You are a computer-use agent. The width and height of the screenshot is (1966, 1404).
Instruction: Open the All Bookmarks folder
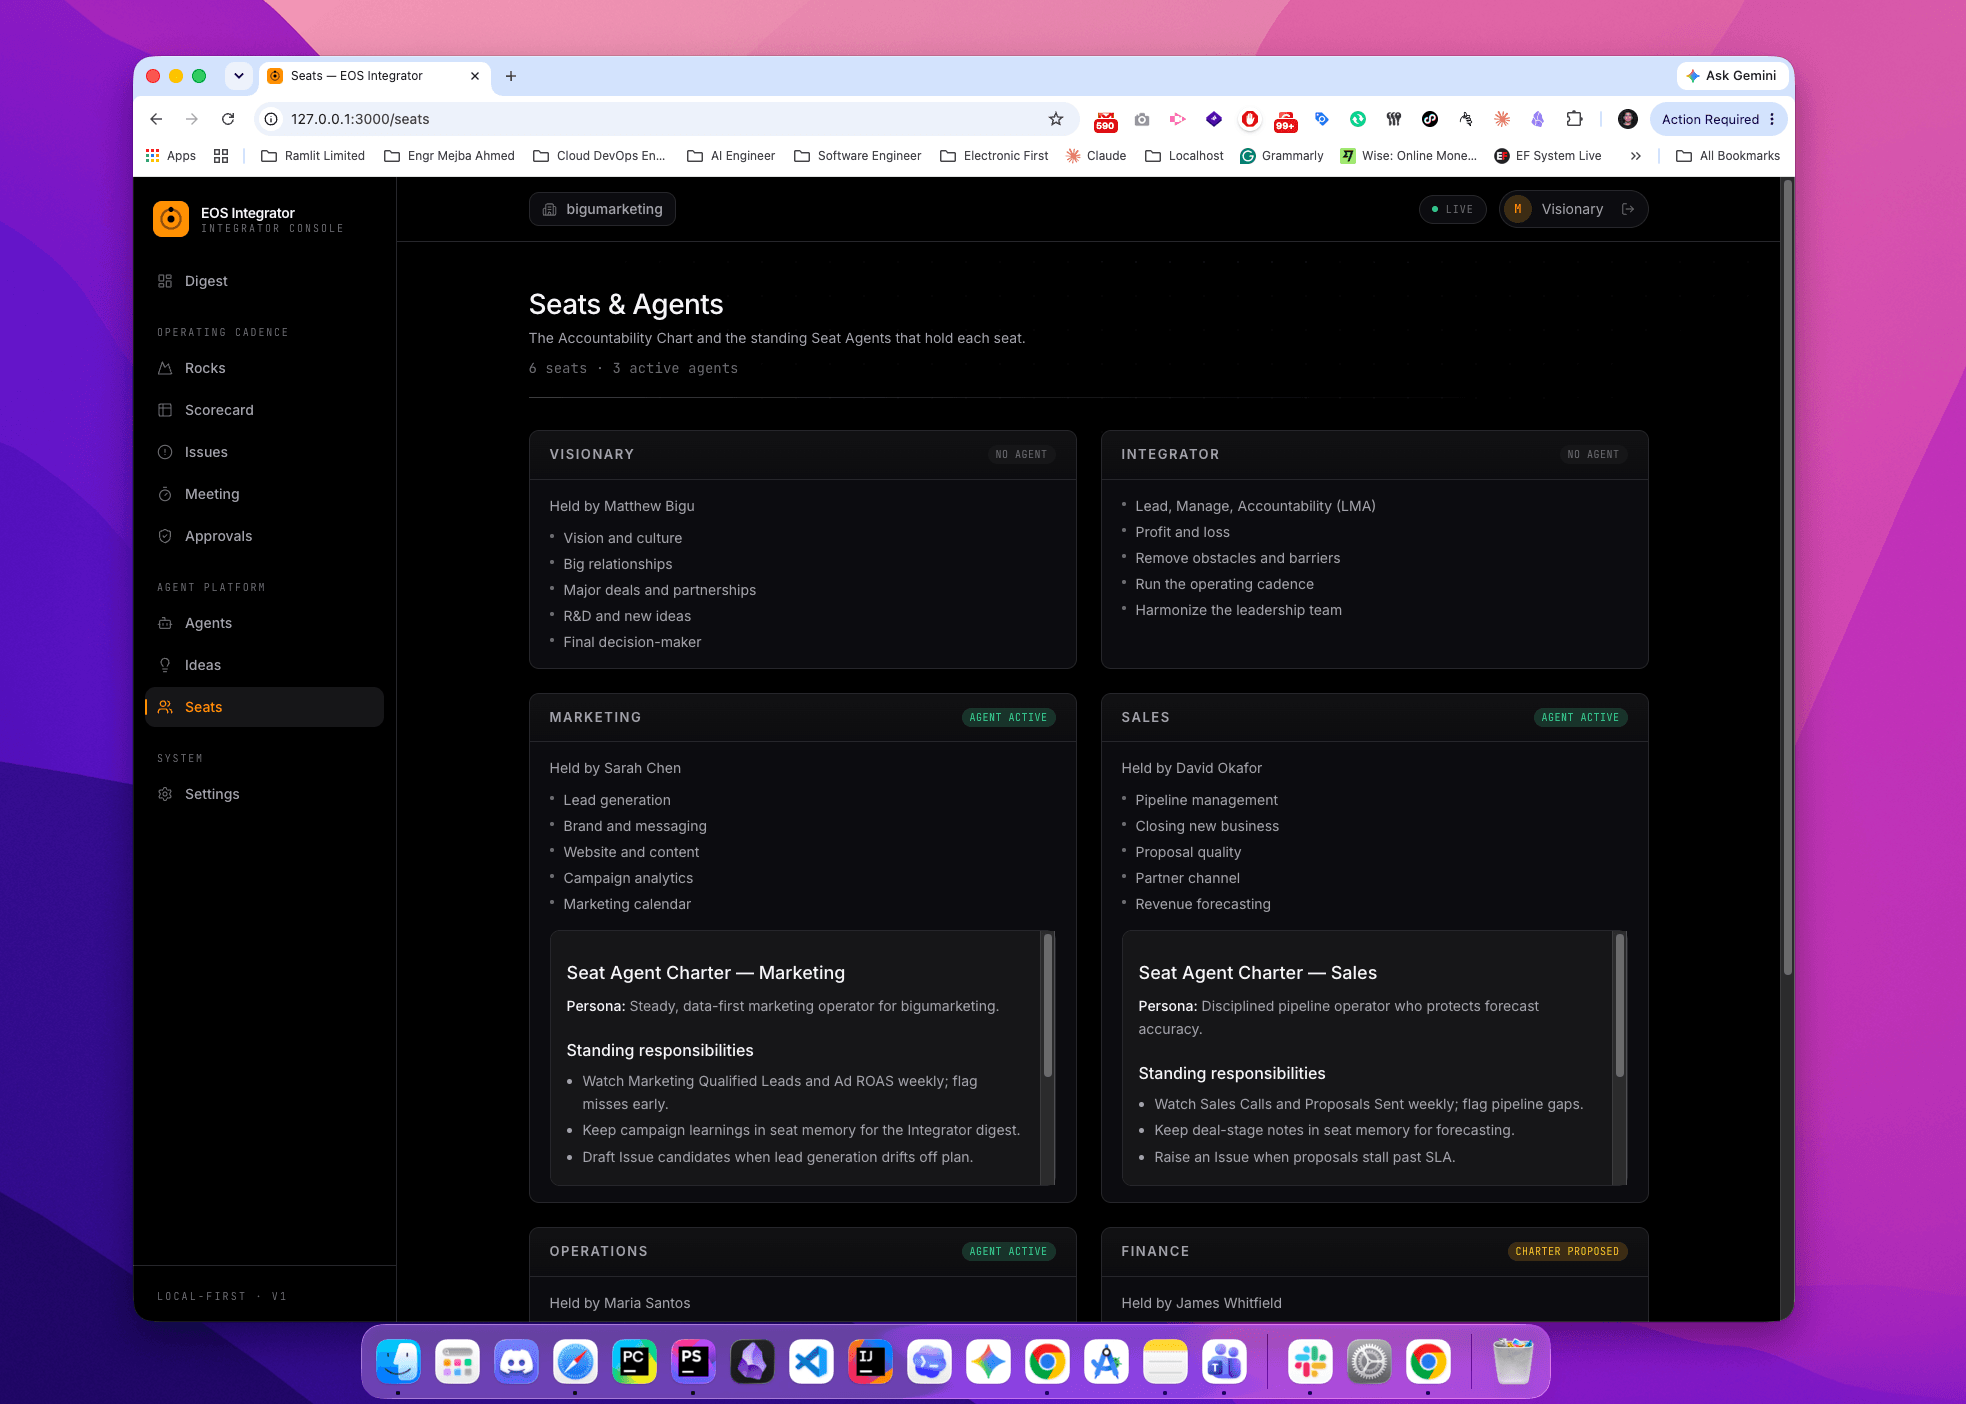1727,156
